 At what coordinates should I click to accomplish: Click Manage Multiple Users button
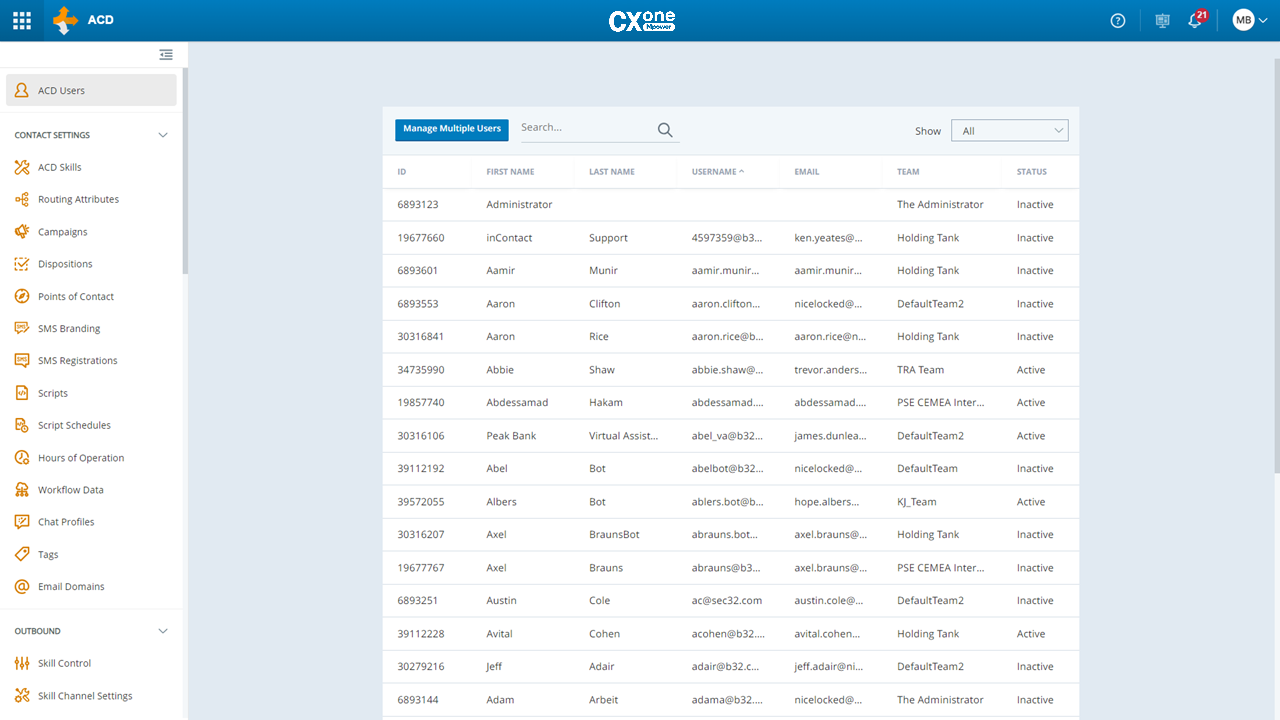point(452,129)
